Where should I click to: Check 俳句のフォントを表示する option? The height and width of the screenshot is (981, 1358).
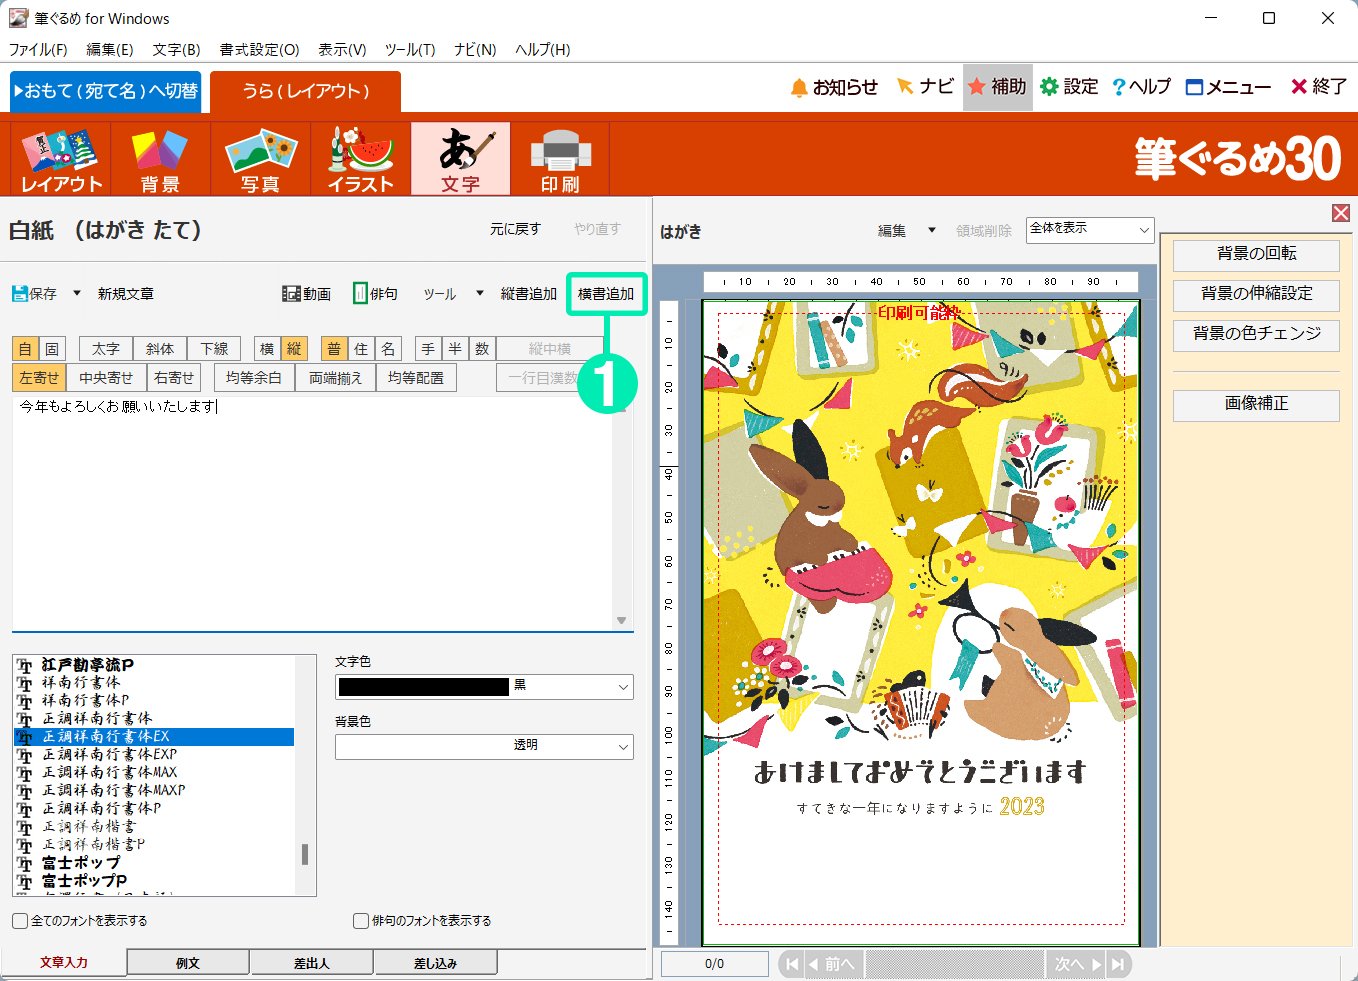tap(361, 921)
